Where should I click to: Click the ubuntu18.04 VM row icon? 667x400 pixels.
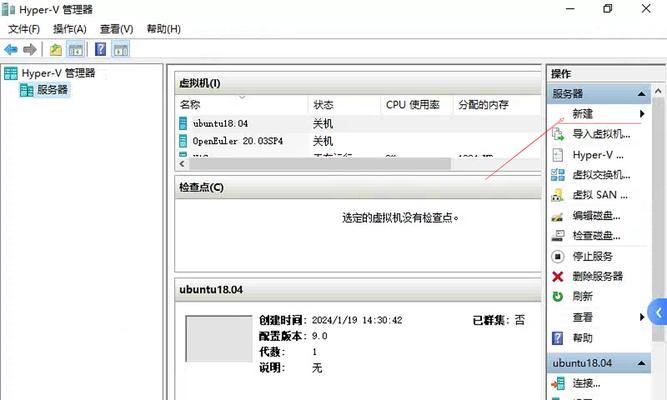183,123
